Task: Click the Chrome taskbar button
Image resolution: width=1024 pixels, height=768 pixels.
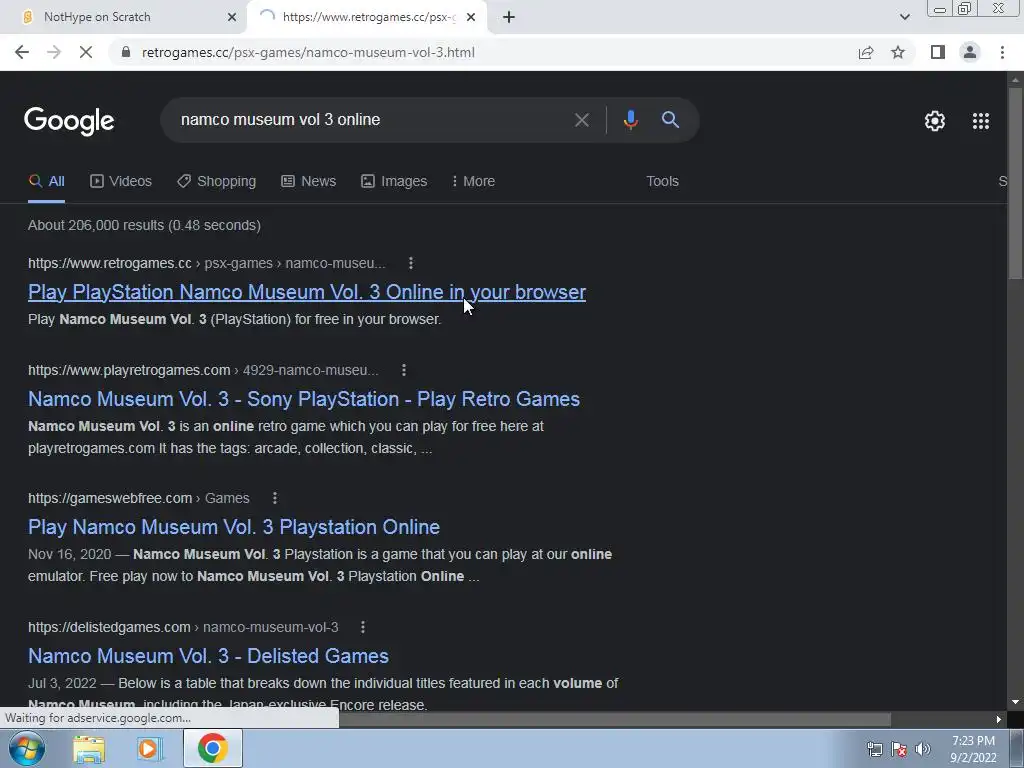Action: (212, 748)
